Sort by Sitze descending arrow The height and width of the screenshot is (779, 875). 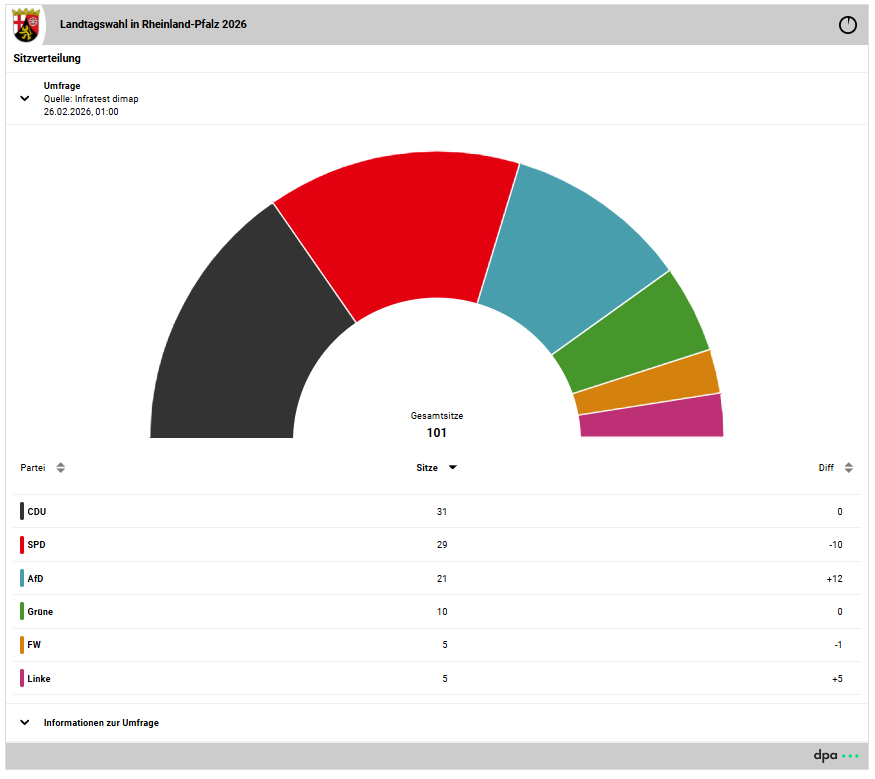click(x=453, y=468)
